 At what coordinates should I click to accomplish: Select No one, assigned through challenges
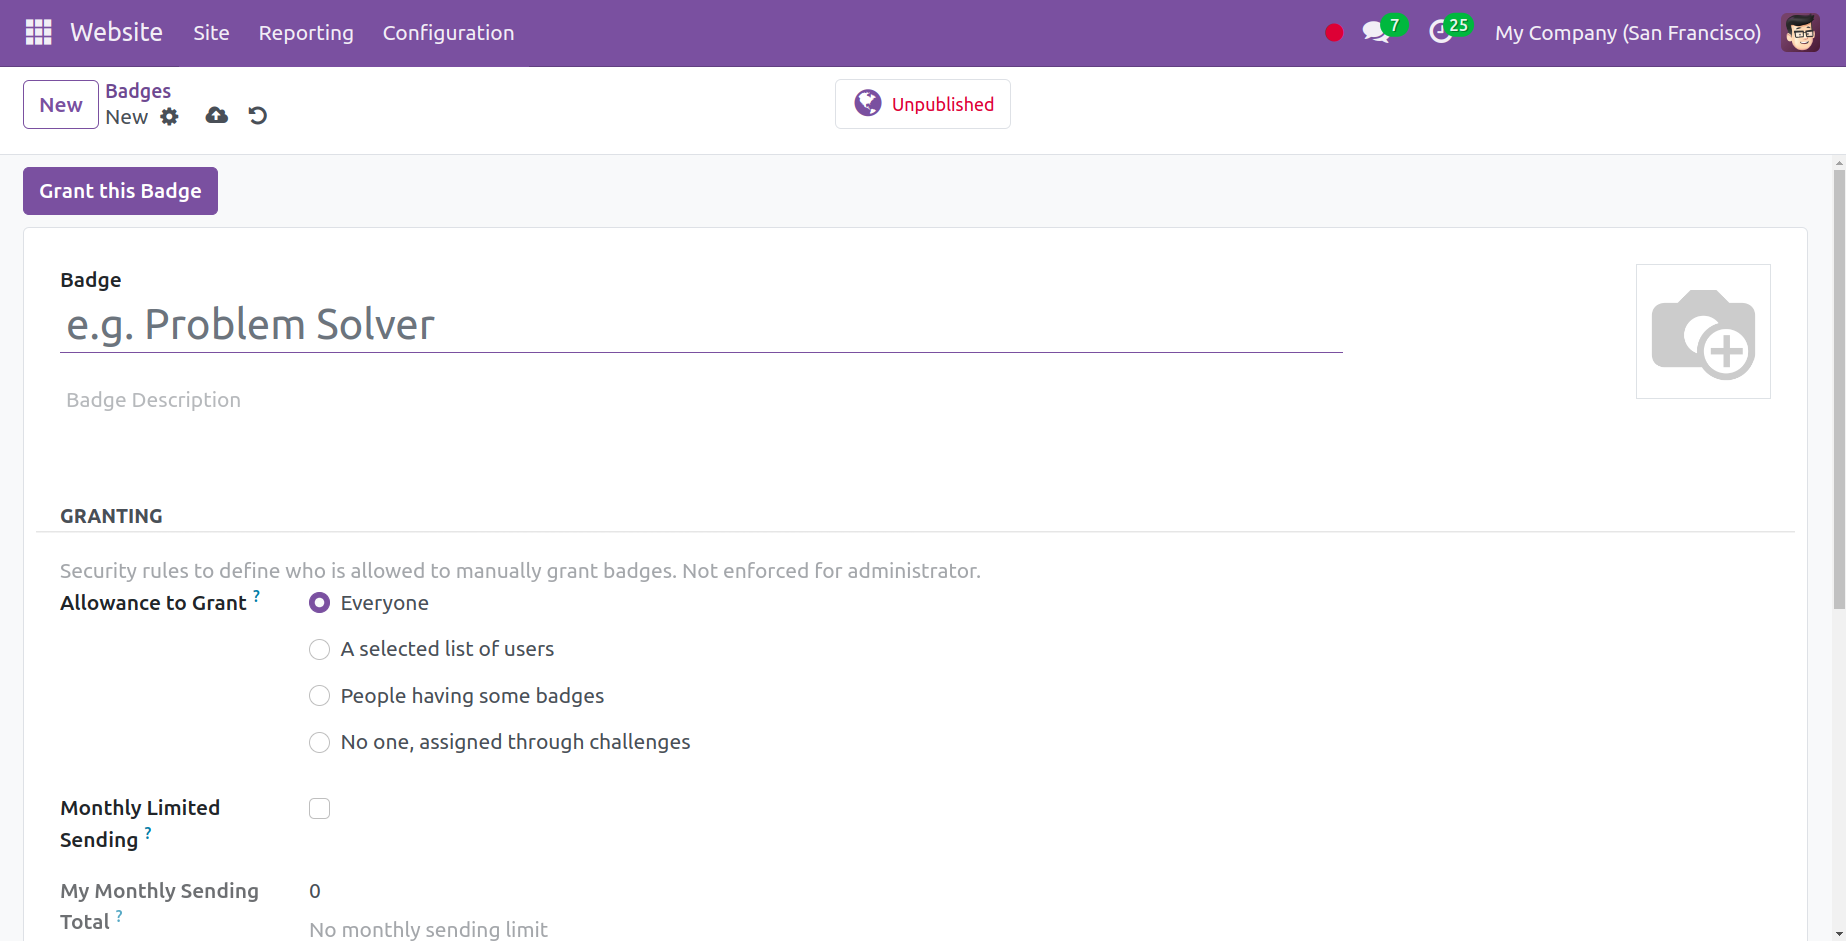point(320,742)
